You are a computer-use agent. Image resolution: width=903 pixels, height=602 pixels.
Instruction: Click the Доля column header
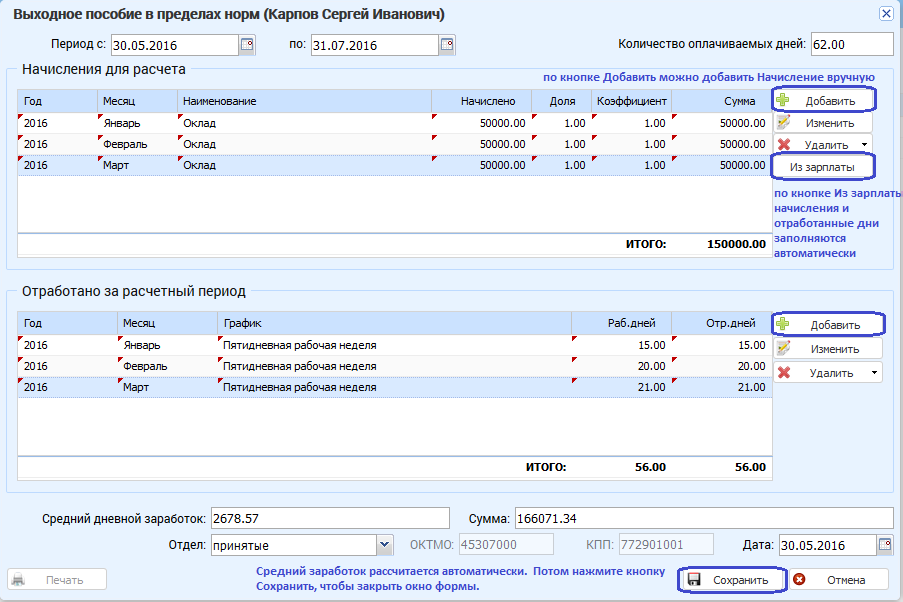click(x=561, y=101)
